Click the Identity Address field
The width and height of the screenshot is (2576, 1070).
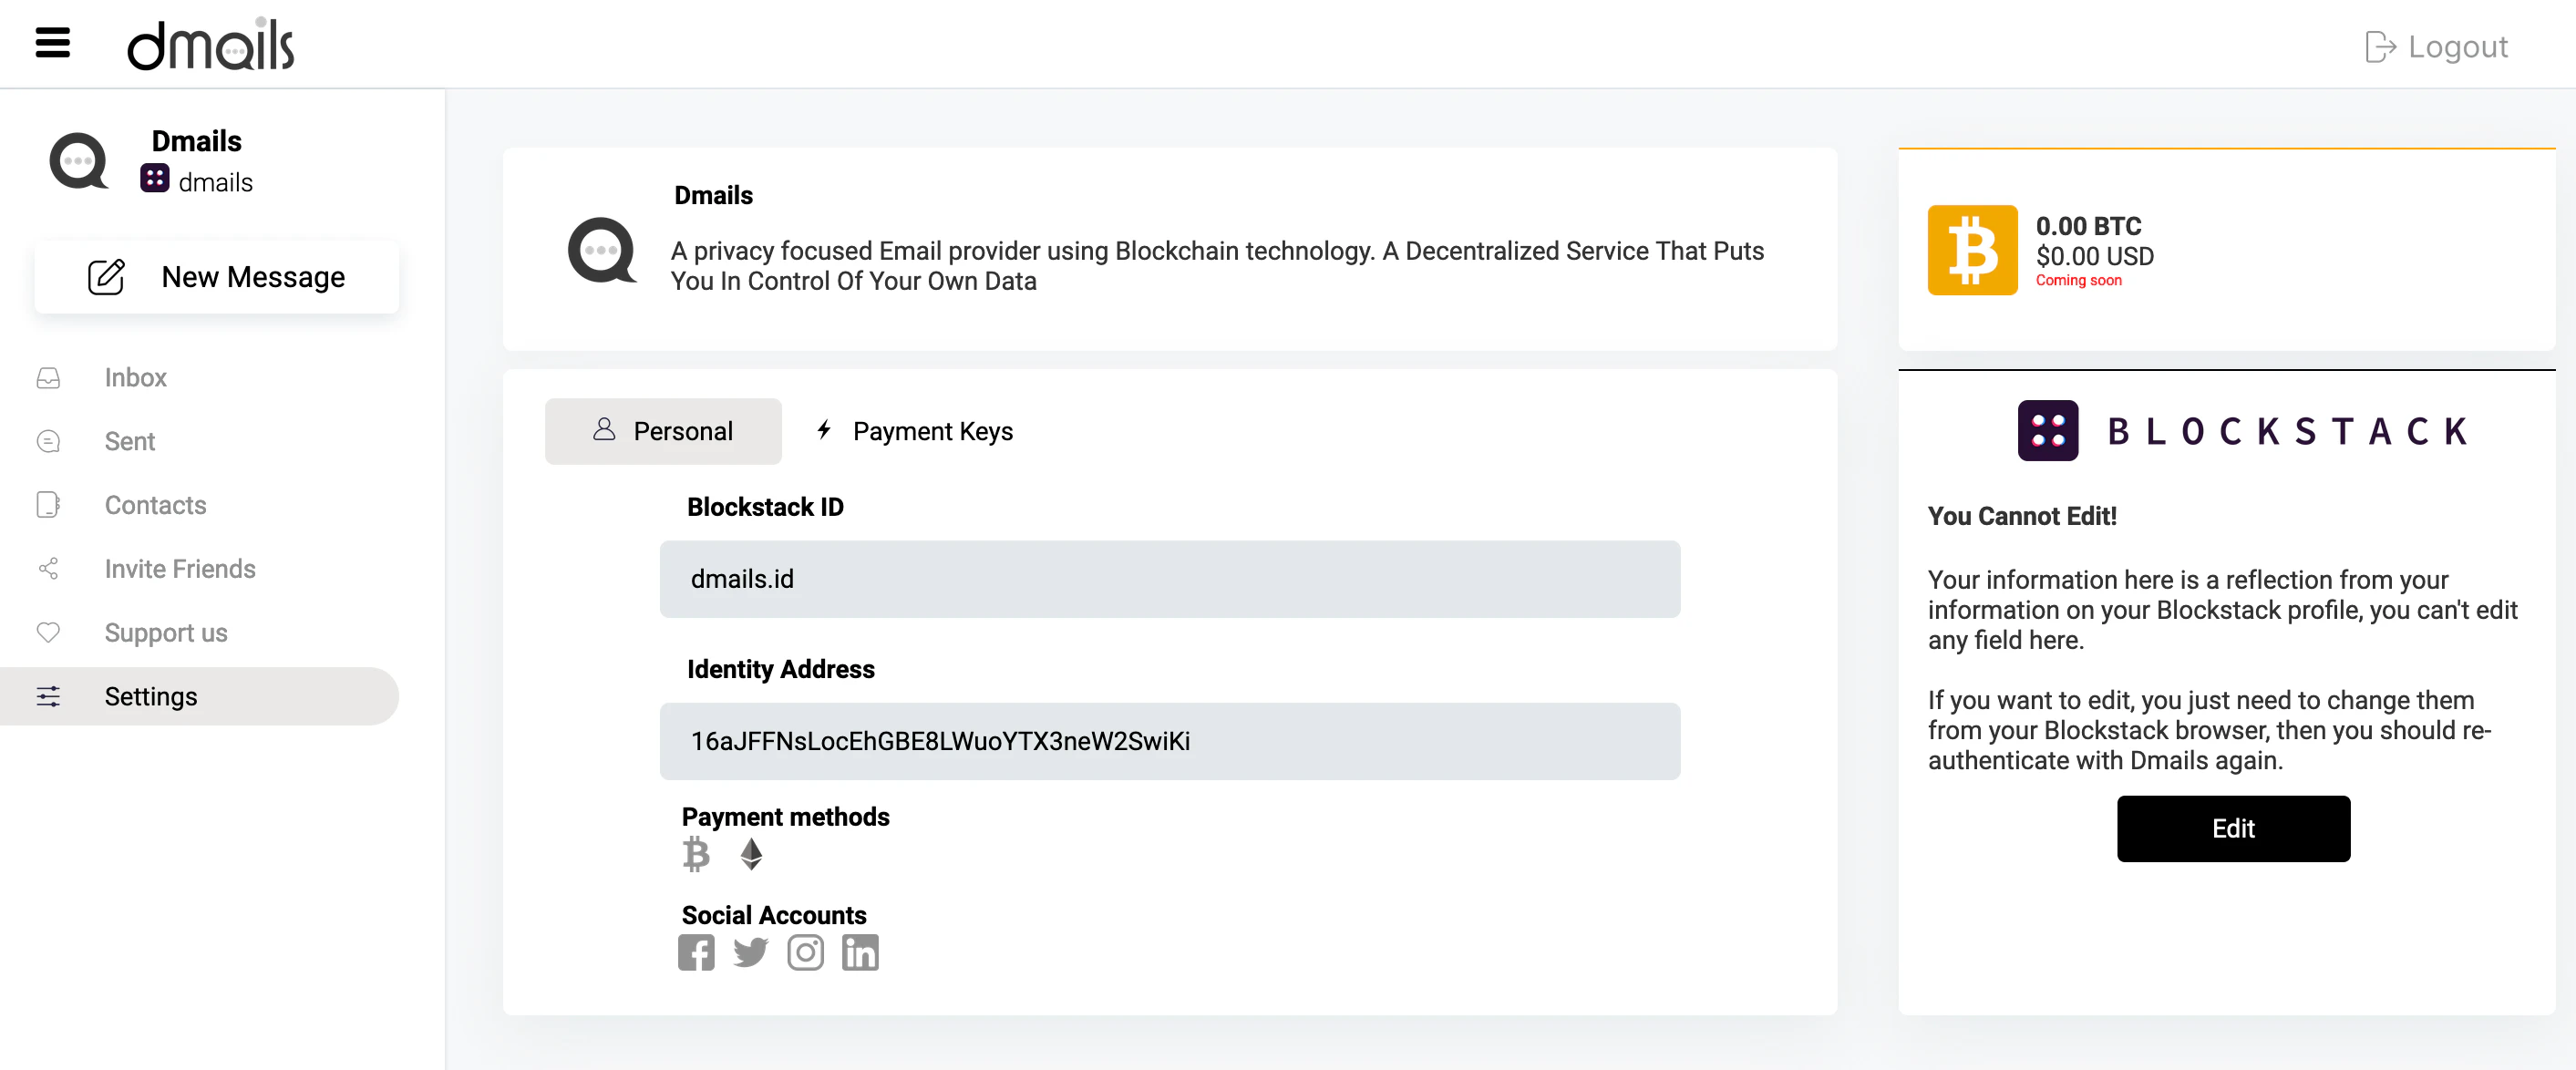(1169, 741)
